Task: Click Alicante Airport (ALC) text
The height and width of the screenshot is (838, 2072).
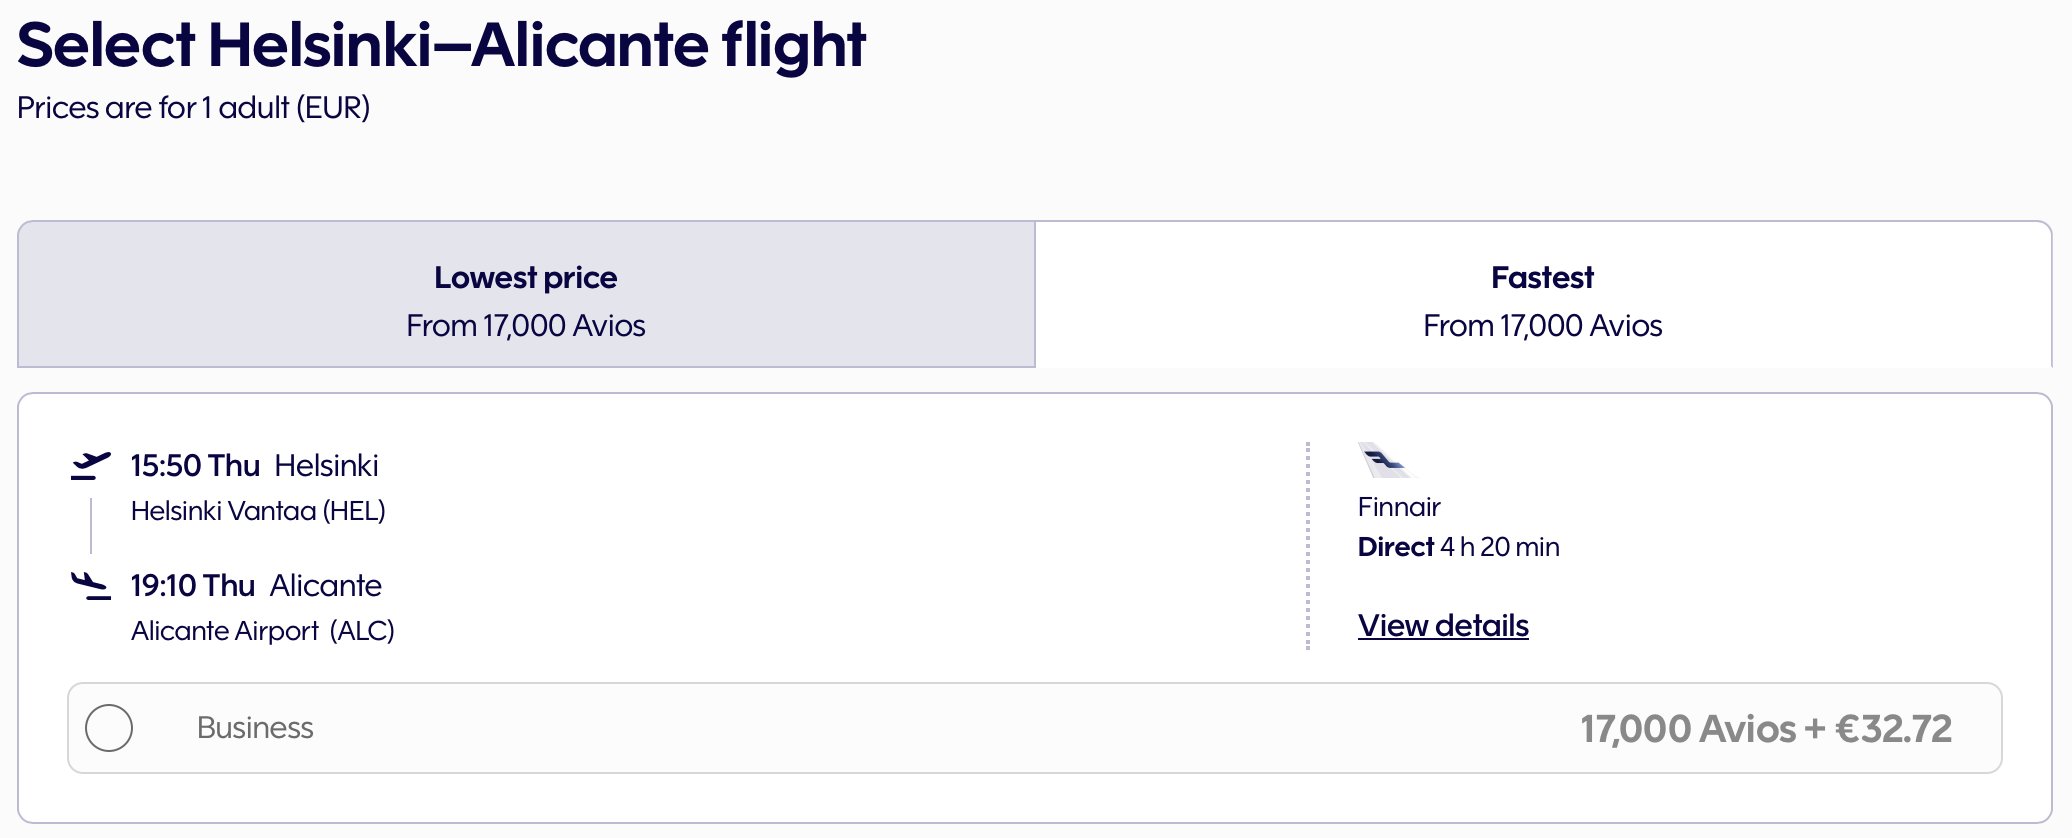Action: click(x=263, y=631)
